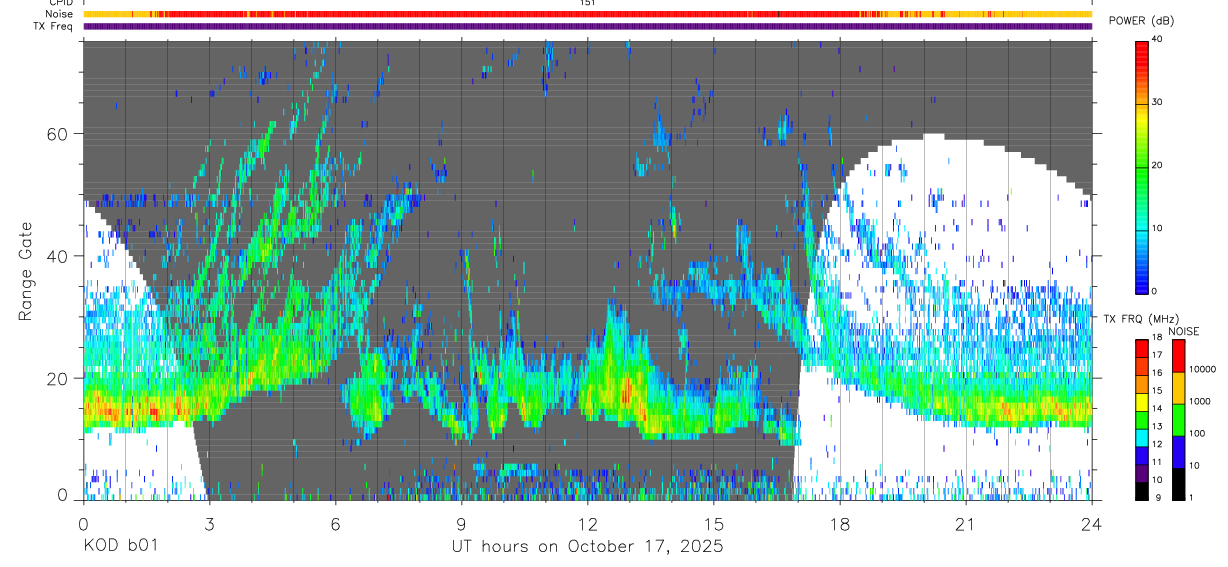
Task: Click hour 0 on the UT axis
Action: click(83, 523)
